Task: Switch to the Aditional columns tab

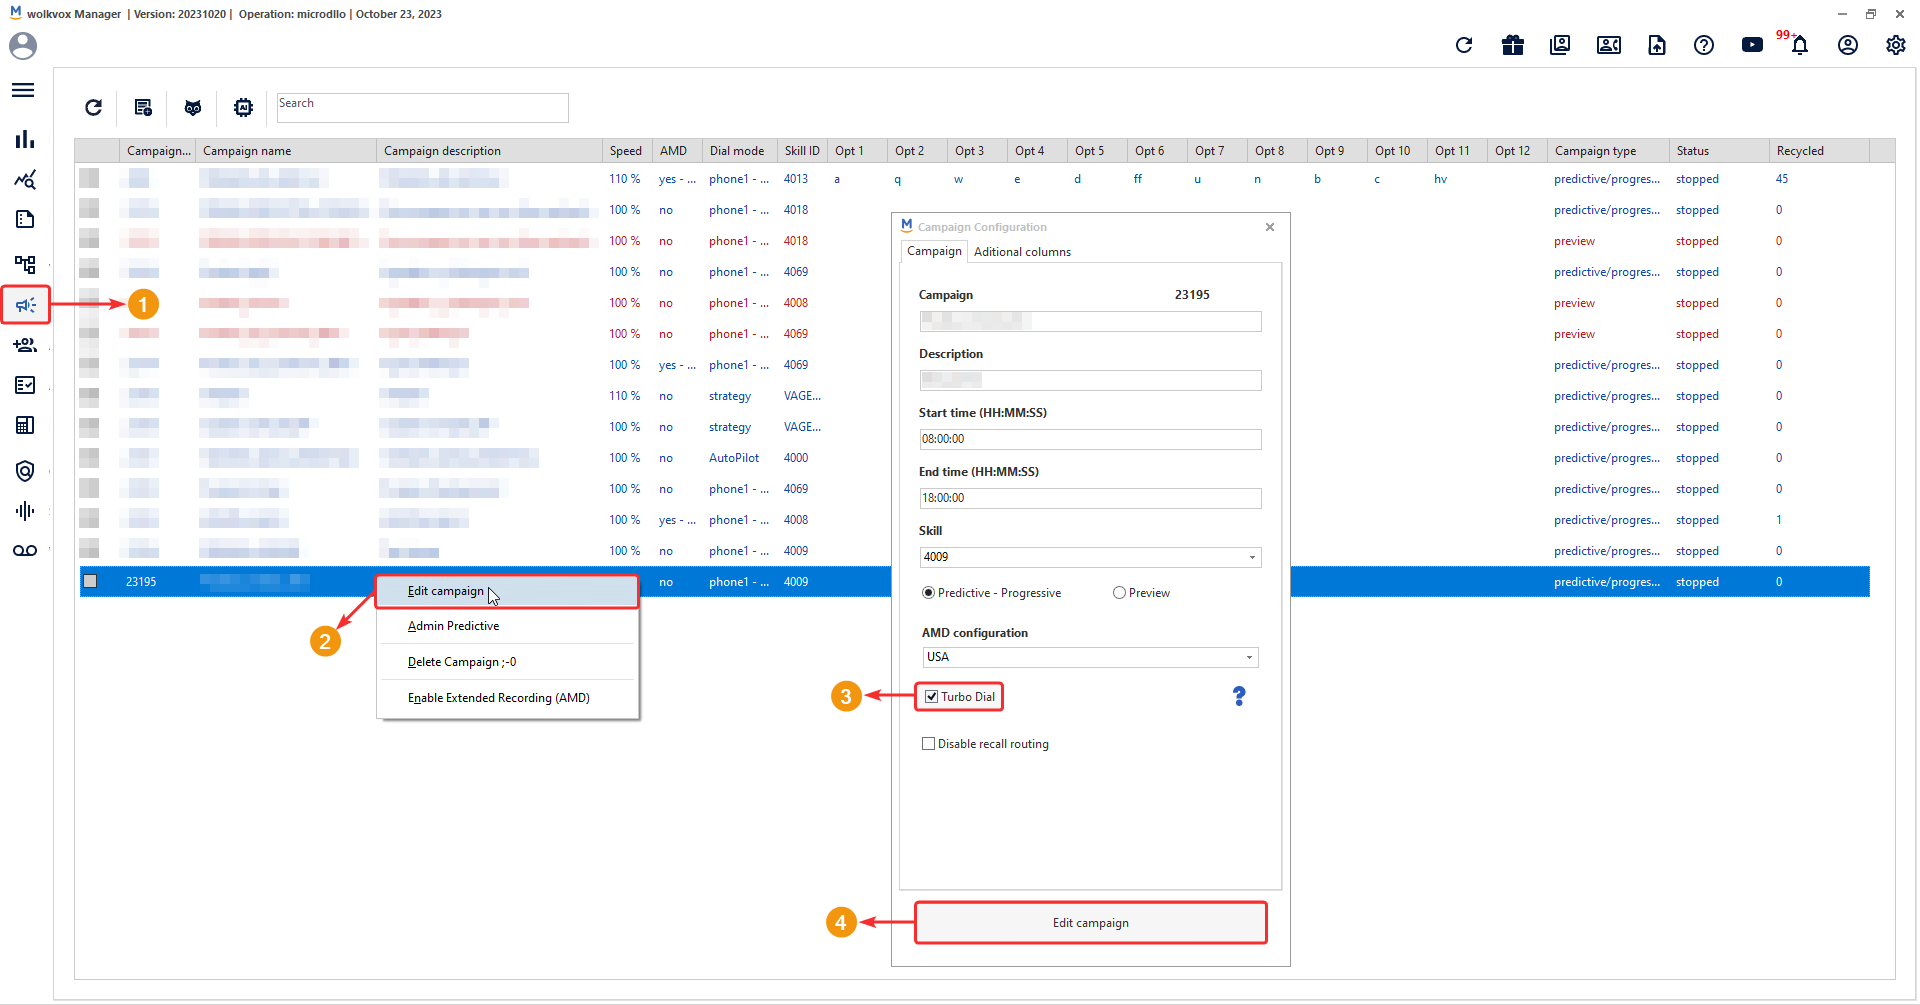Action: (1022, 252)
